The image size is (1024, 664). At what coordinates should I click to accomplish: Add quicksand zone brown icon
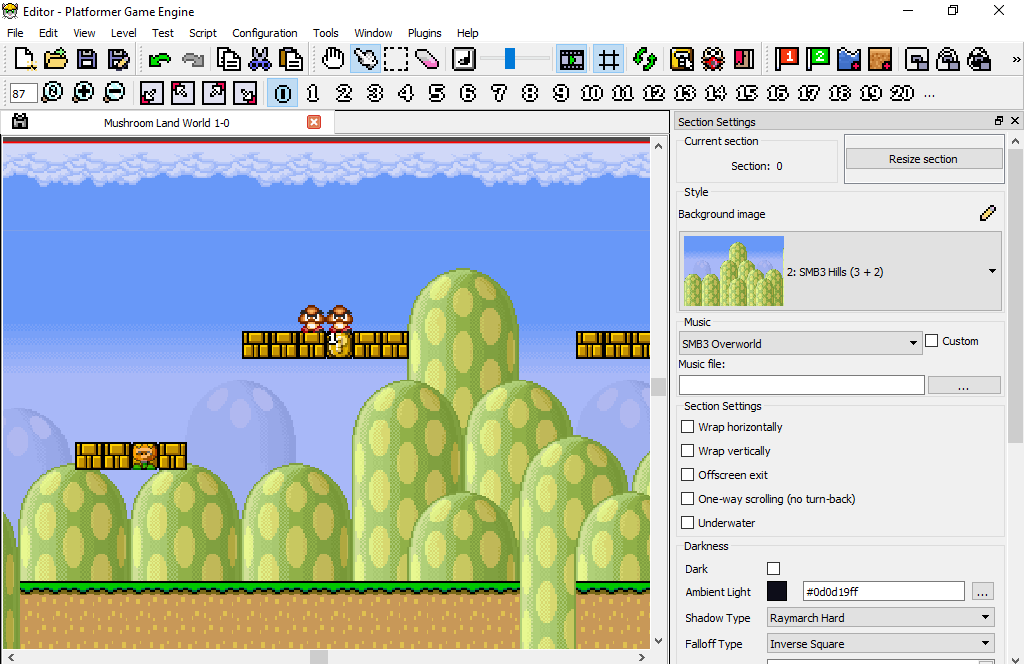[880, 59]
